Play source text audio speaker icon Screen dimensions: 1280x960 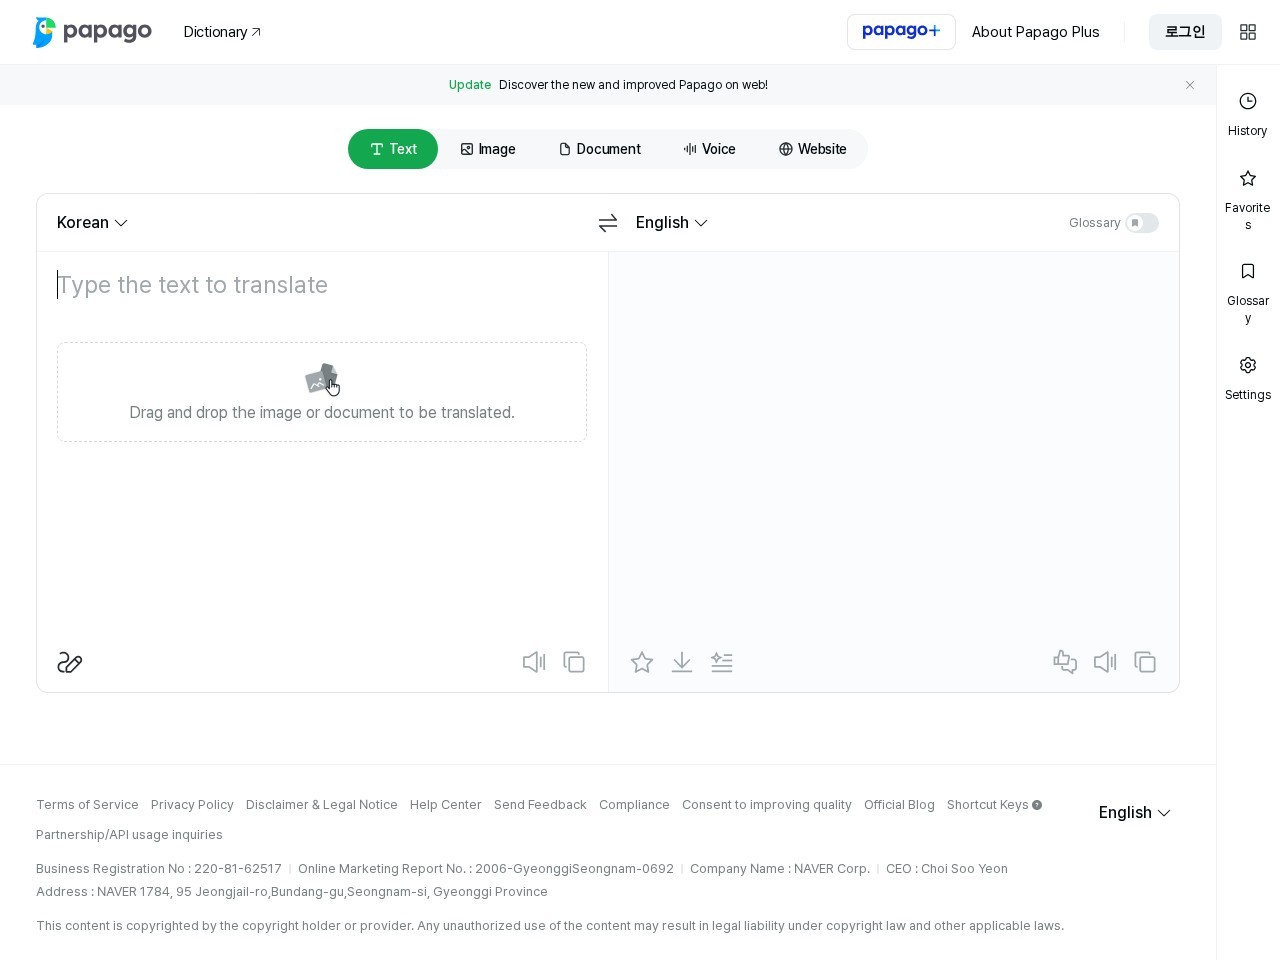pyautogui.click(x=534, y=662)
